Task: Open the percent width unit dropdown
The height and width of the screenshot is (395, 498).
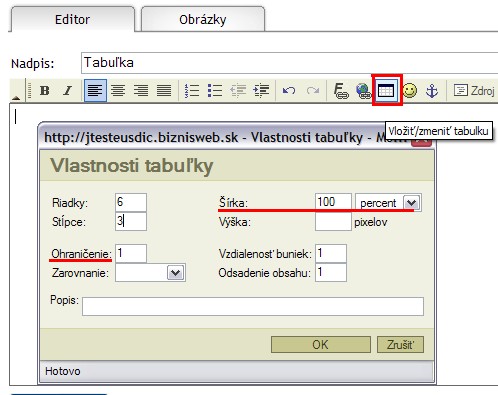Action: [388, 202]
